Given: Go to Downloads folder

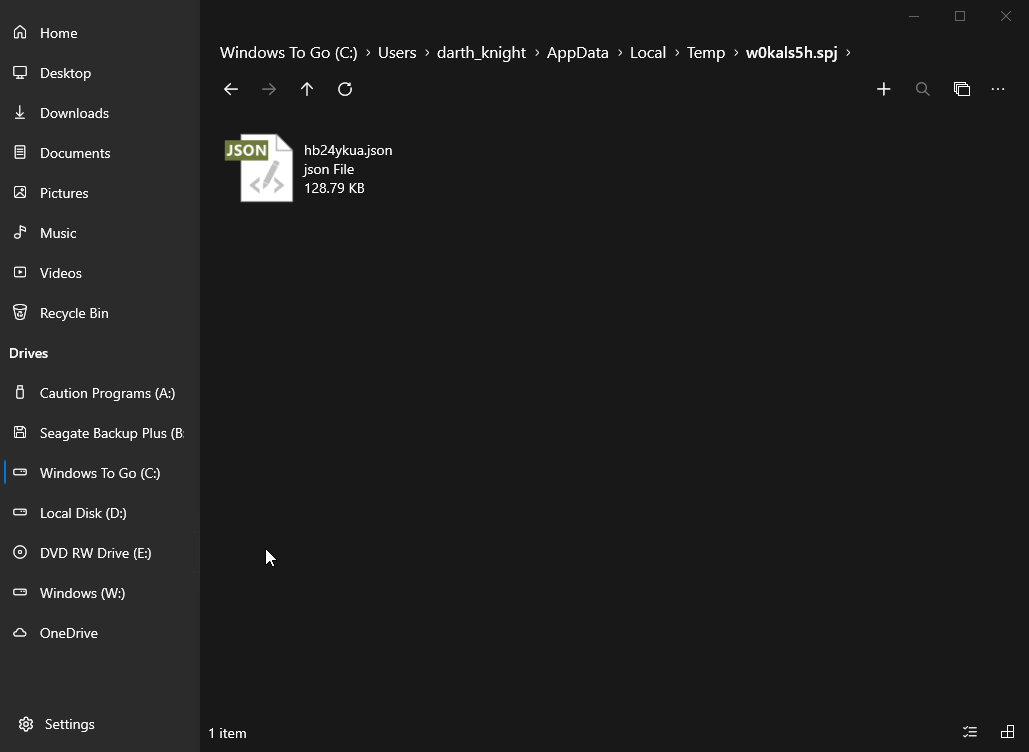Looking at the screenshot, I should [x=100, y=113].
